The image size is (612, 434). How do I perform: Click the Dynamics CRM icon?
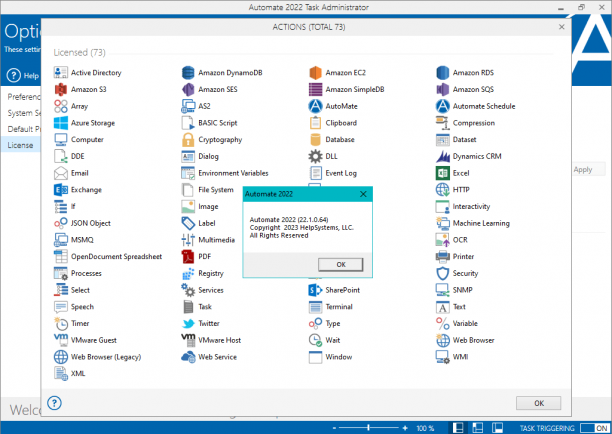click(443, 156)
